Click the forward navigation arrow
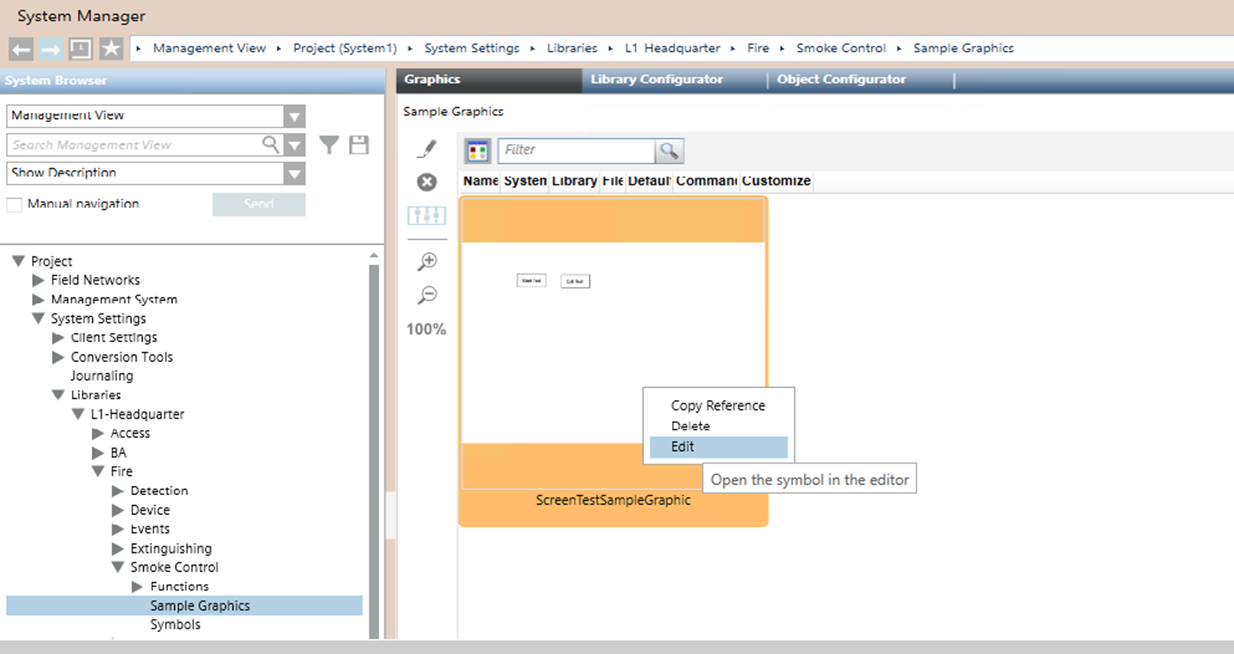Screen dimensions: 1234x654 51,49
